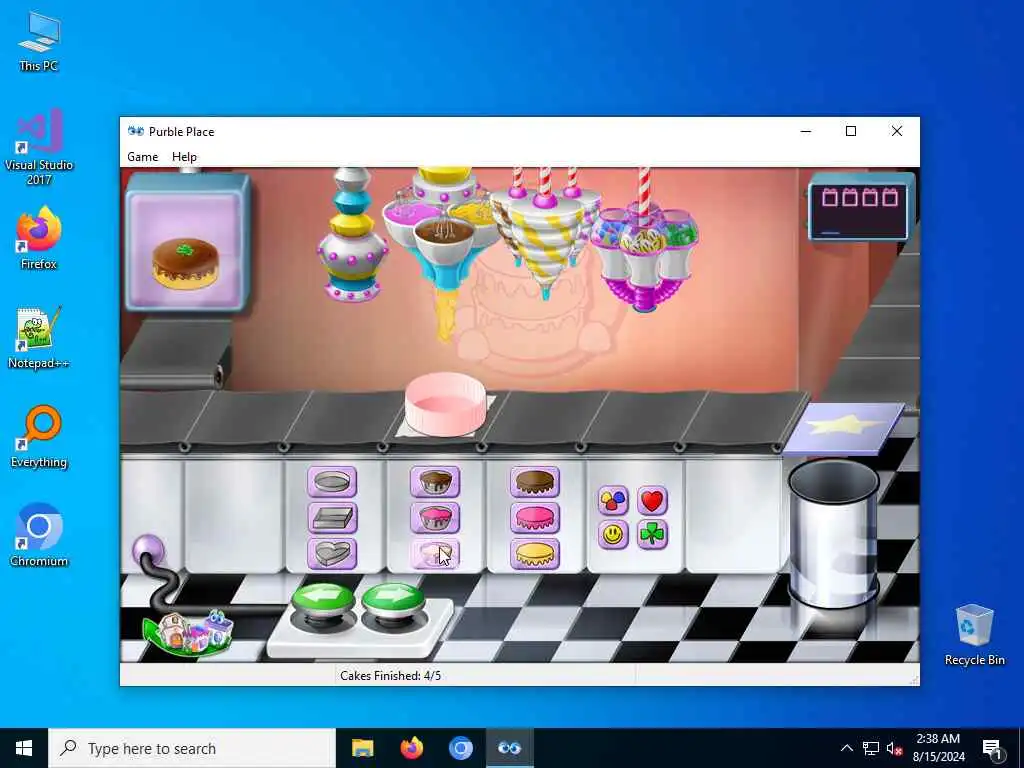Open This PC desktop icon
The image size is (1024, 768).
coord(39,40)
